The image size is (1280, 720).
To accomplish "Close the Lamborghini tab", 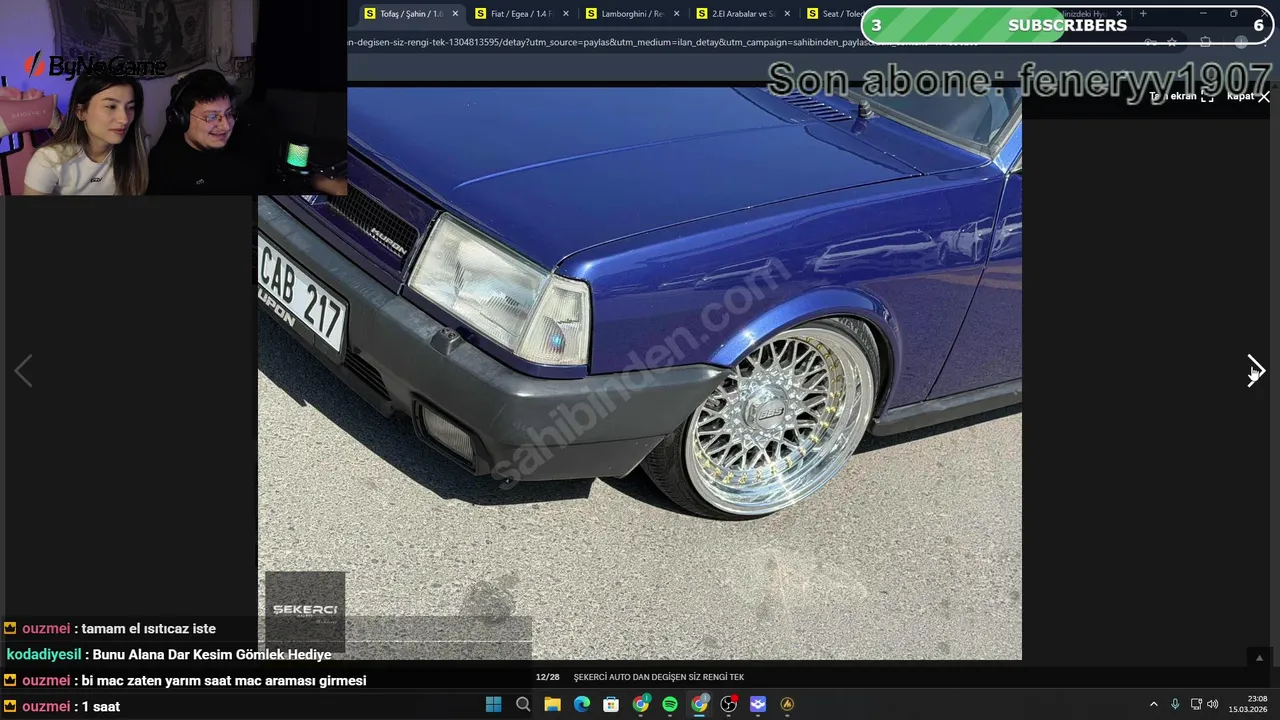I will 677,14.
